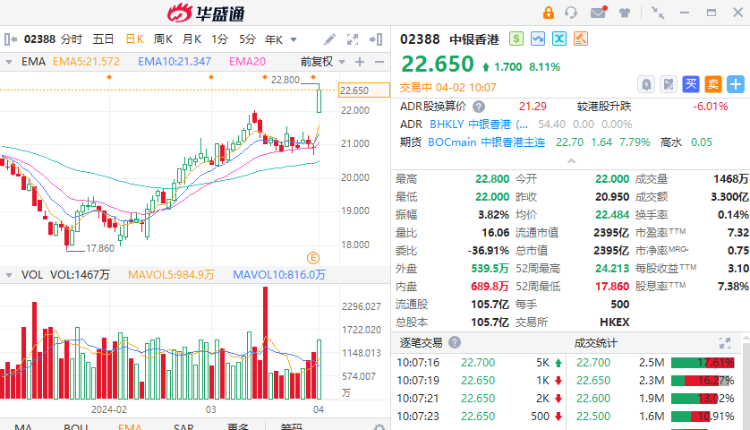The image size is (750, 430).
Task: Select the MA indicator at the bottom
Action: coord(23,427)
